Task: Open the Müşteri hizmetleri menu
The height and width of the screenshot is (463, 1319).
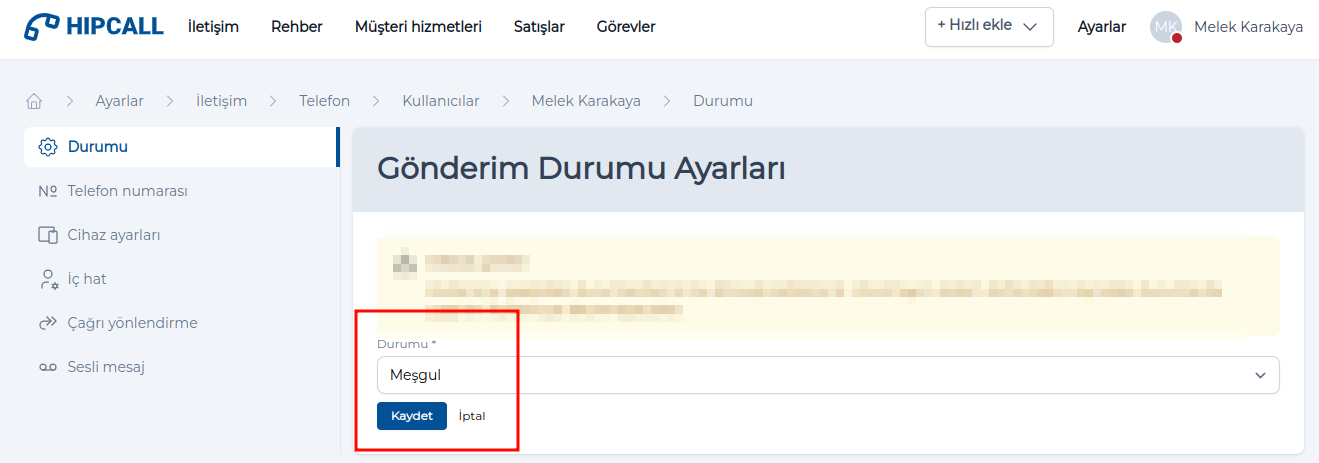Action: [x=418, y=27]
